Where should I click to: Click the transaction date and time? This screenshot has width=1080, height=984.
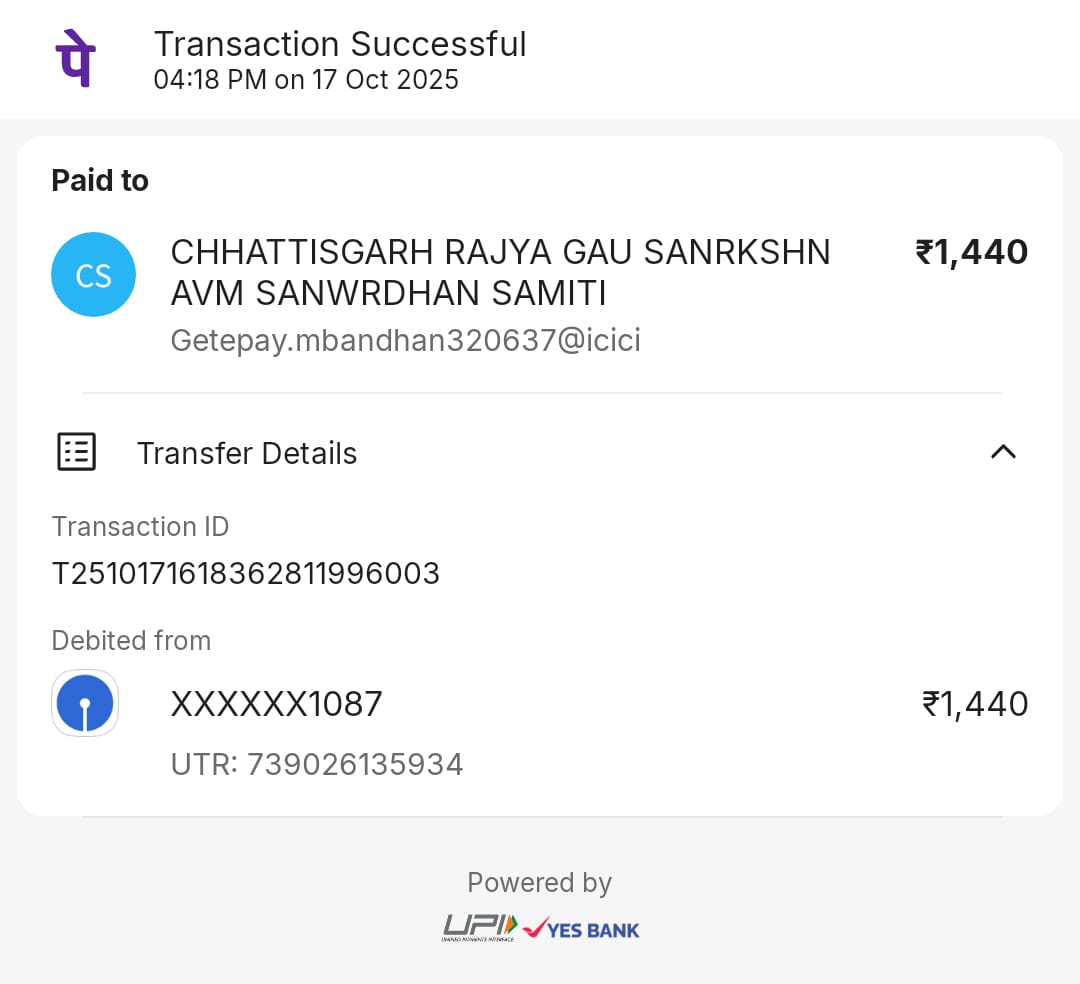point(306,80)
